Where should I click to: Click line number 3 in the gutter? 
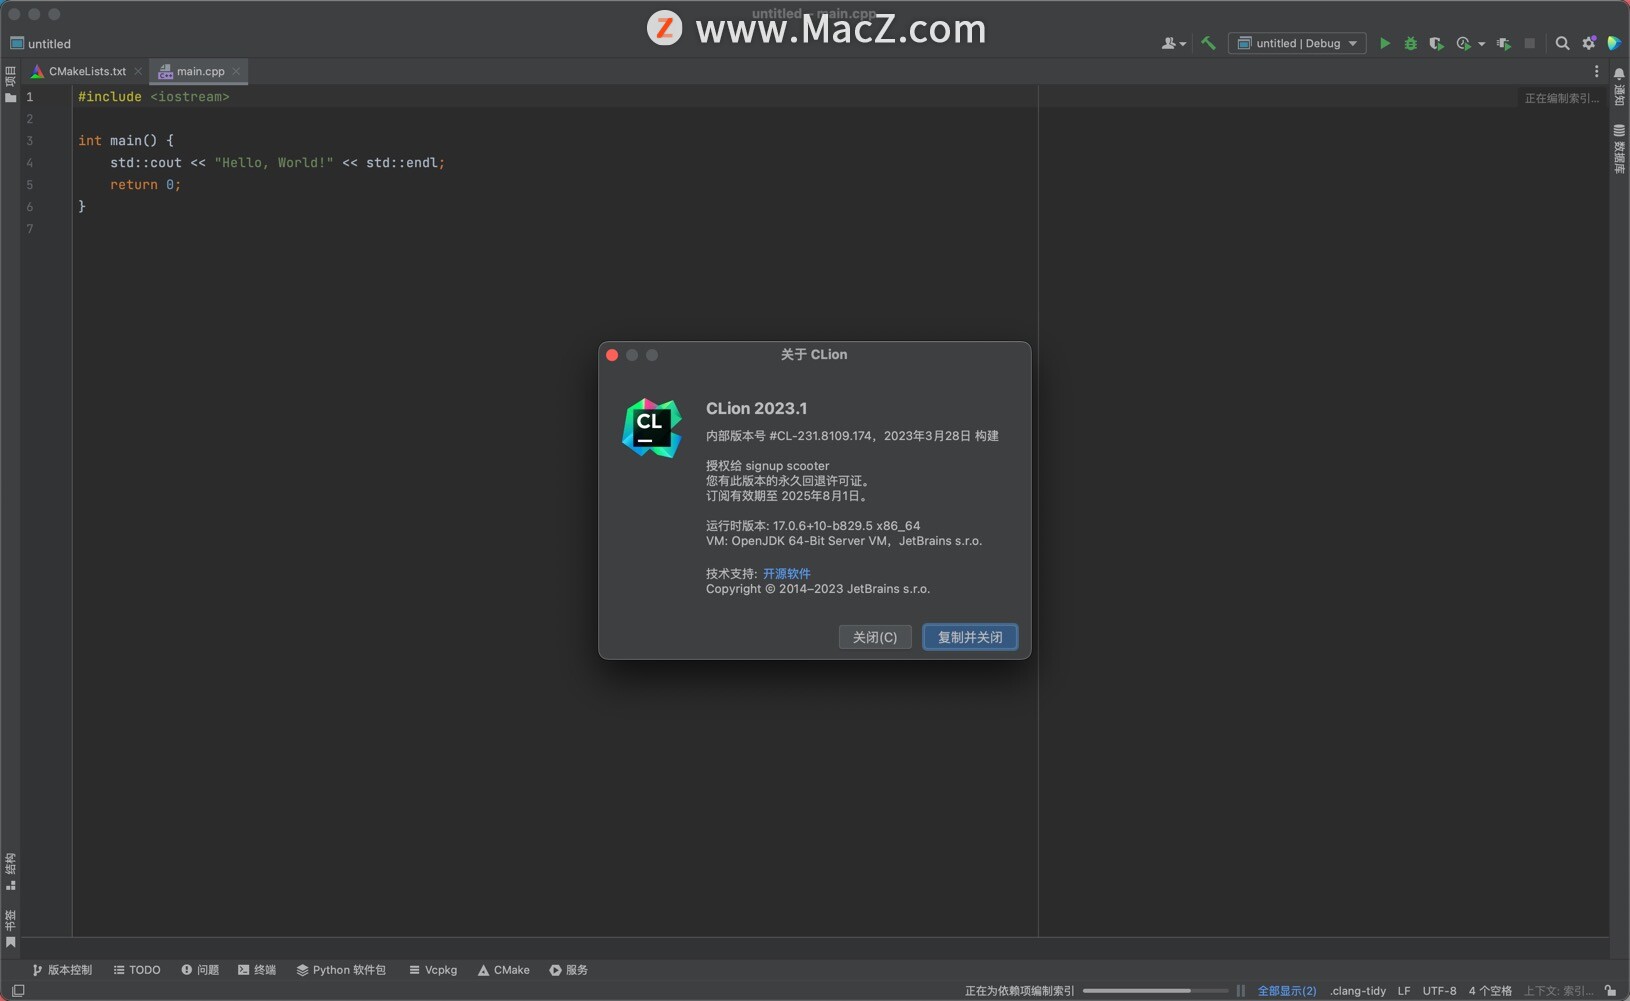click(30, 141)
